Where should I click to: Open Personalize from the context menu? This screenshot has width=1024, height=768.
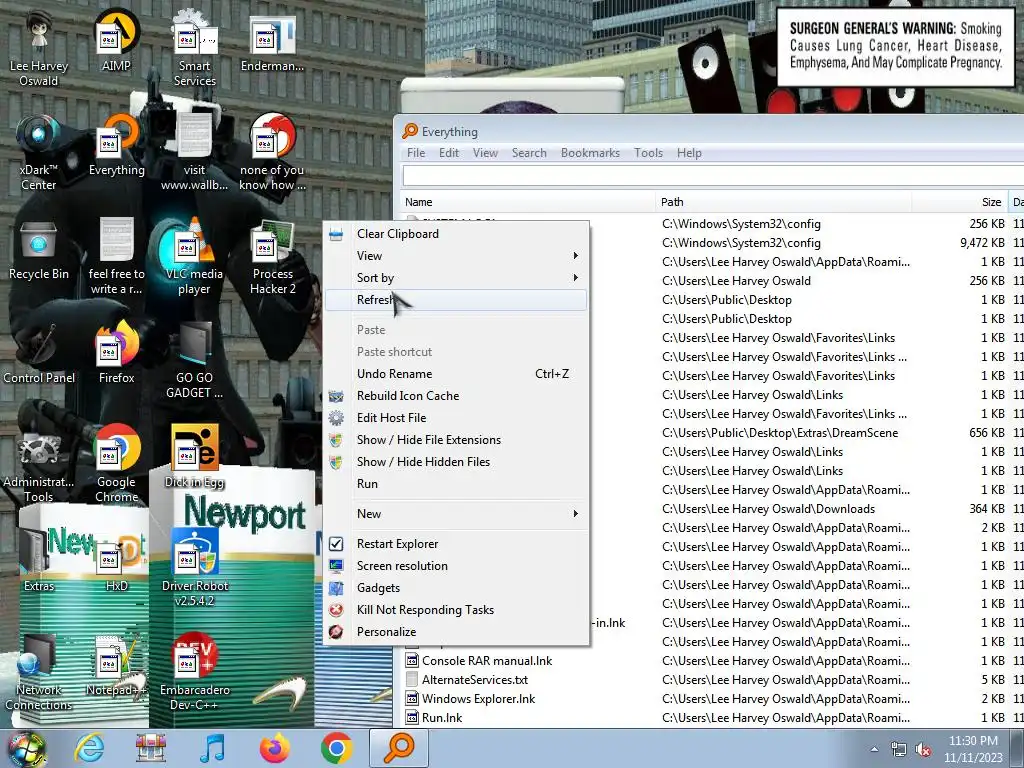(x=455, y=632)
